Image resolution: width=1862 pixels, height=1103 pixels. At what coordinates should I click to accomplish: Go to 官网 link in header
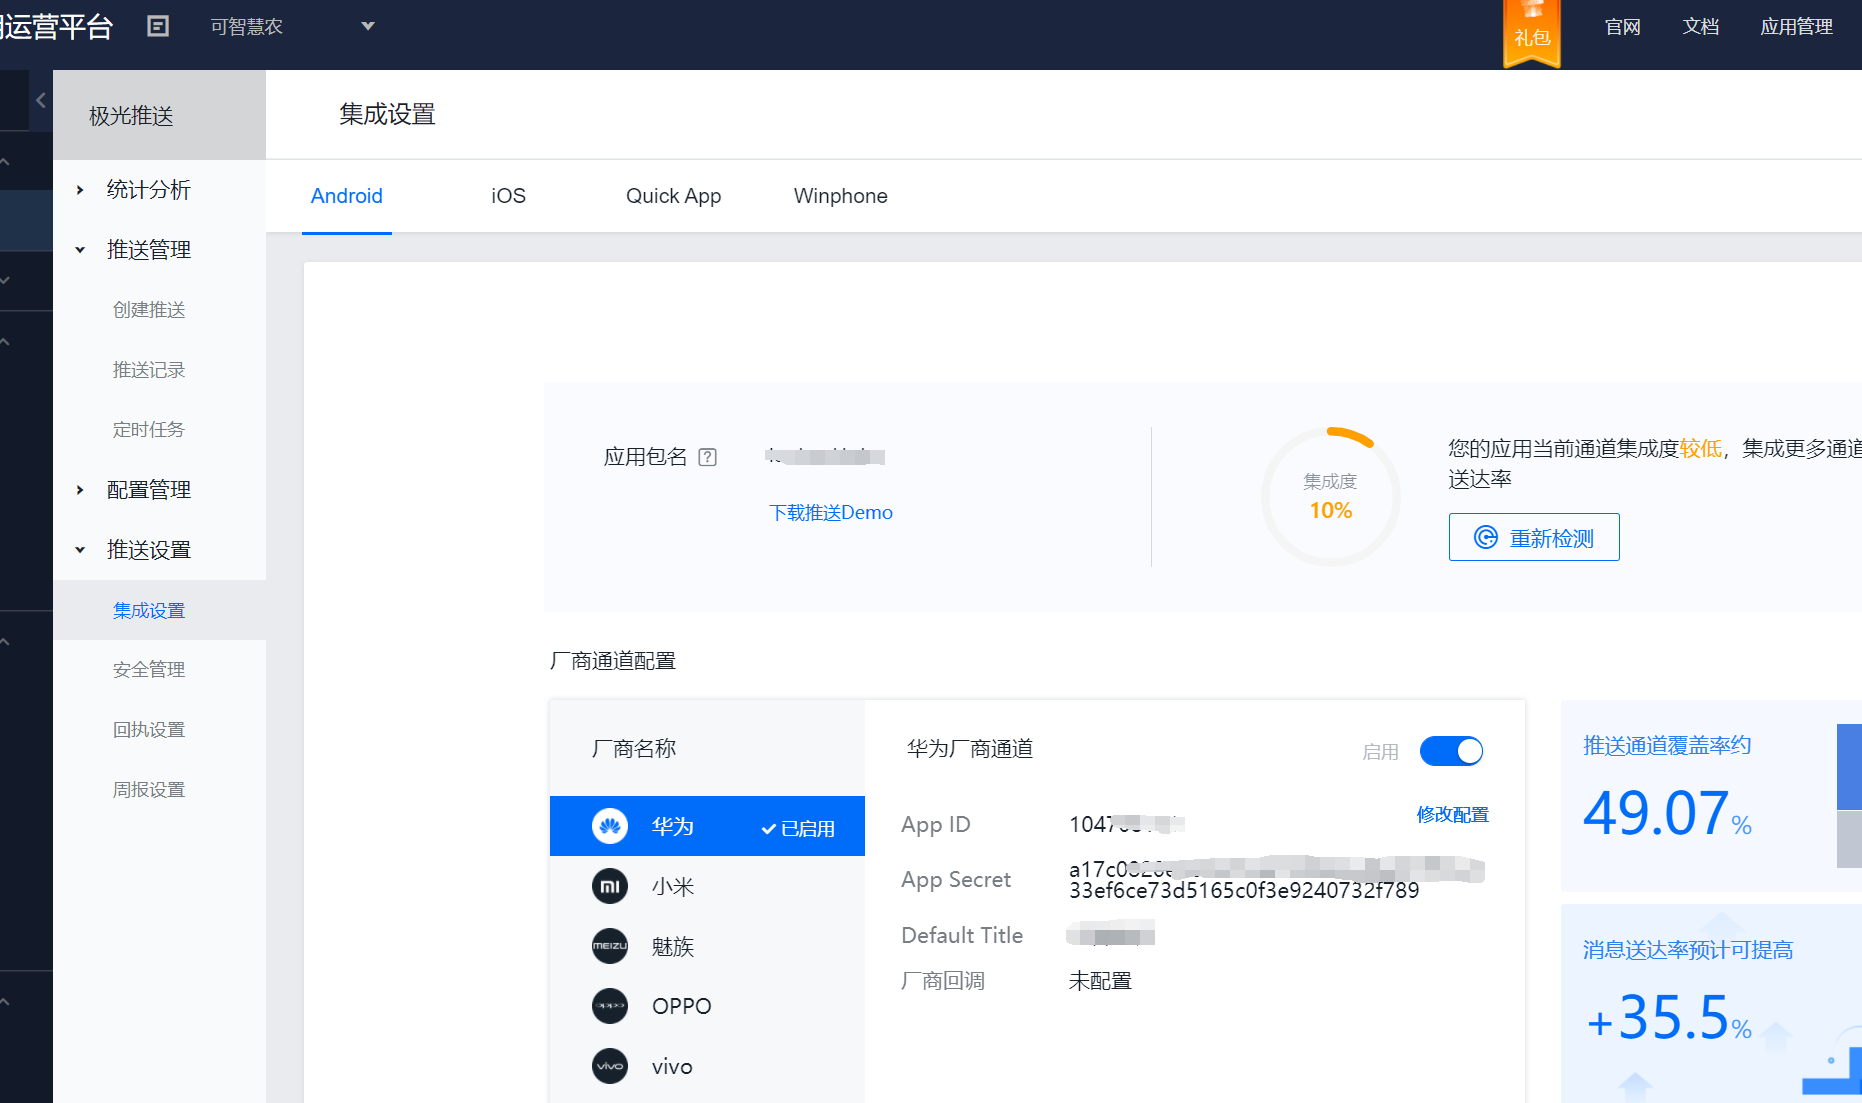tap(1622, 27)
